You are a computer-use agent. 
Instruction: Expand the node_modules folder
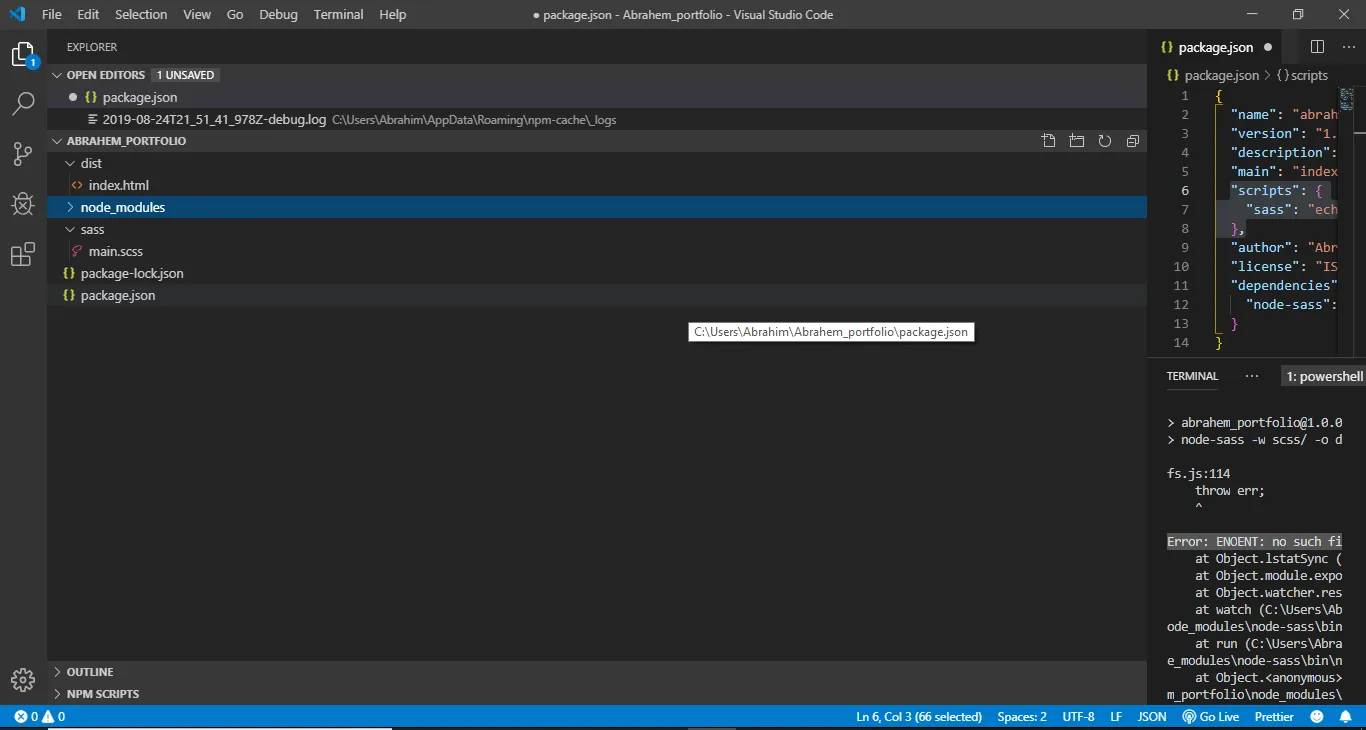(70, 207)
